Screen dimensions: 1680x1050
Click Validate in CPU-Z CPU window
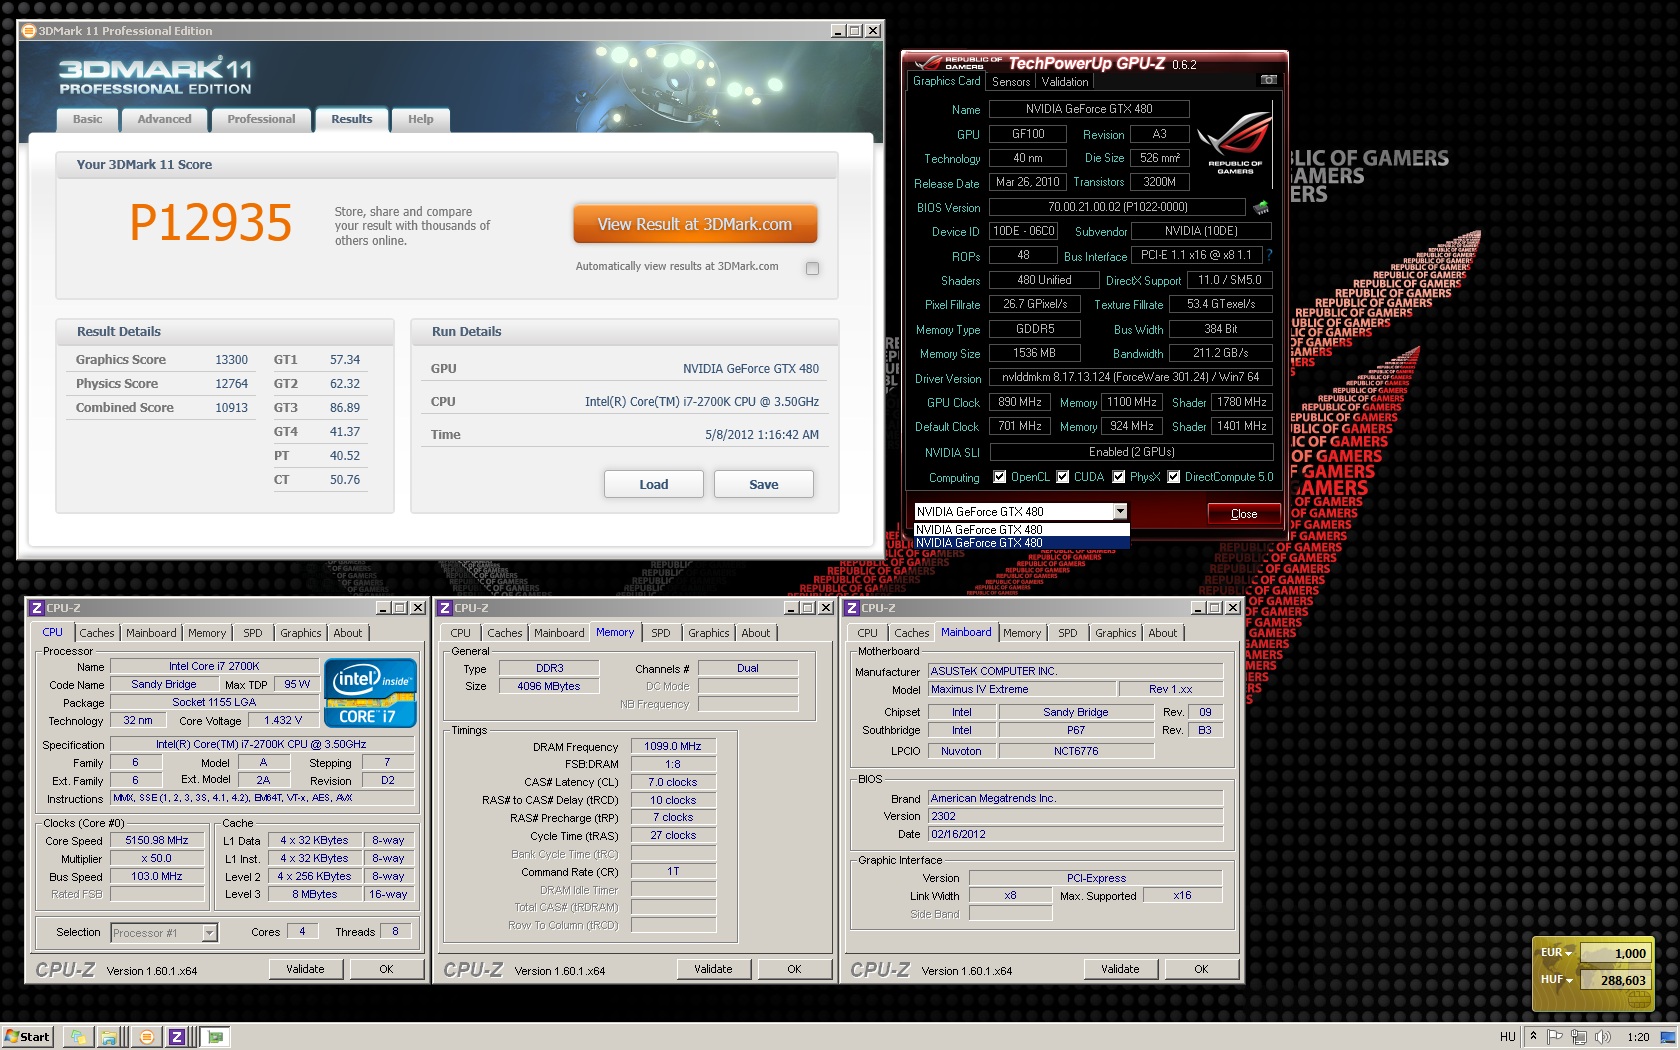click(x=305, y=969)
